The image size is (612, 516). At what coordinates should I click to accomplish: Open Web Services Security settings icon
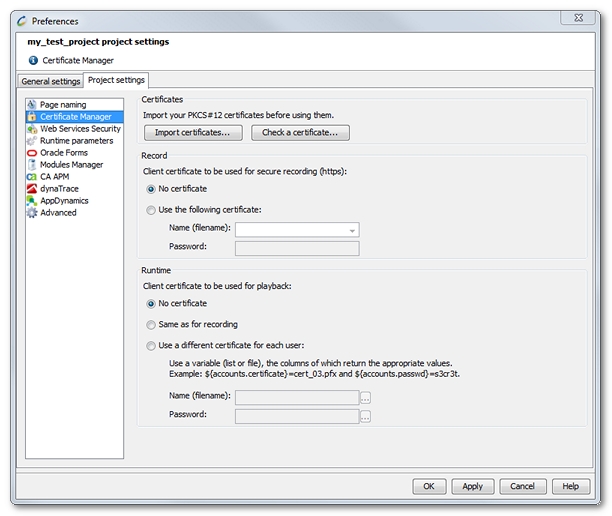click(32, 129)
